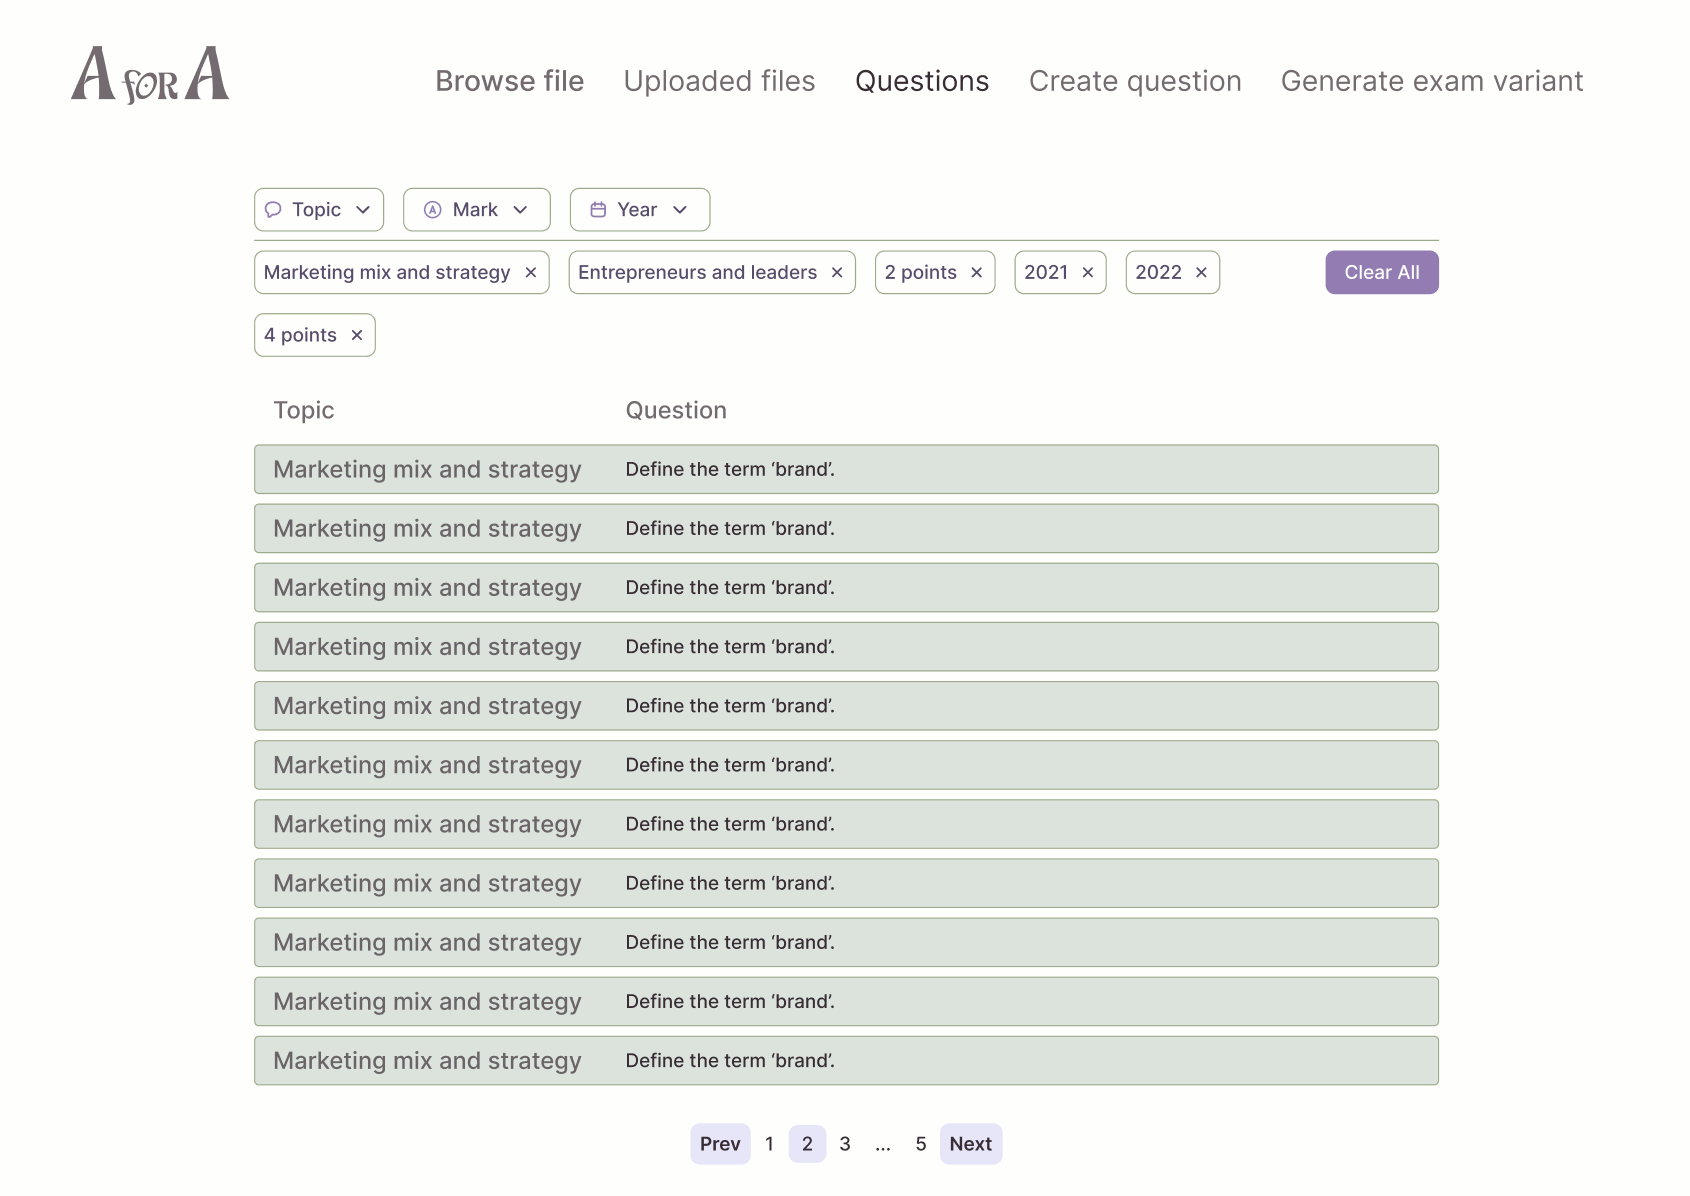This screenshot has width=1690, height=1196.
Task: Go to page 1
Action: pos(769,1144)
